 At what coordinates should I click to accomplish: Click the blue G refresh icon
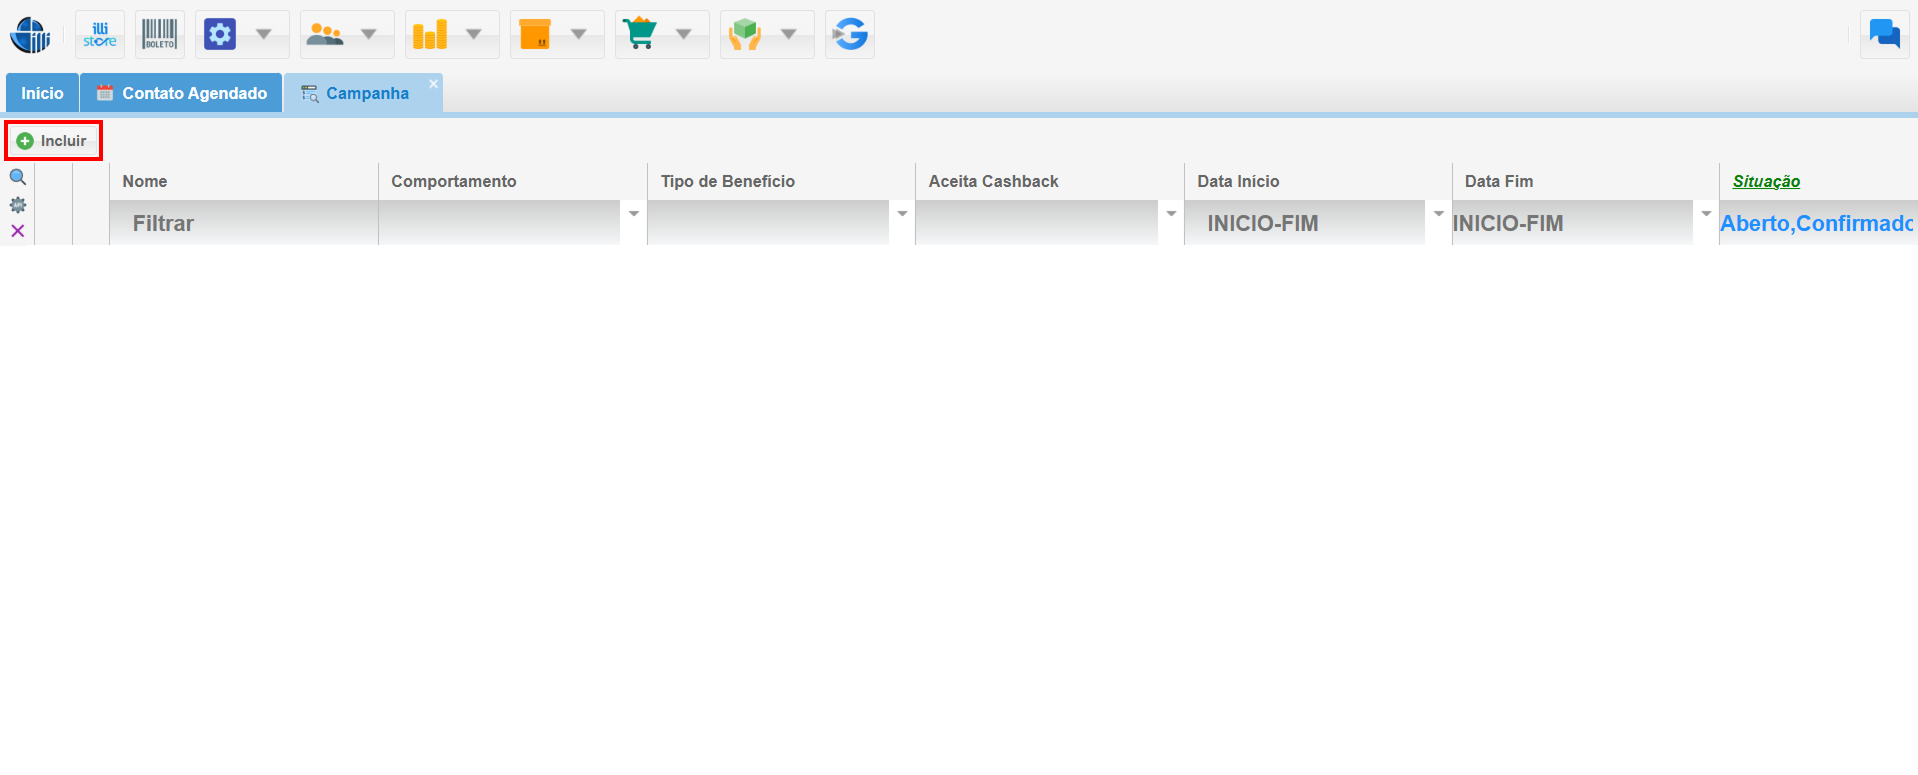[850, 35]
